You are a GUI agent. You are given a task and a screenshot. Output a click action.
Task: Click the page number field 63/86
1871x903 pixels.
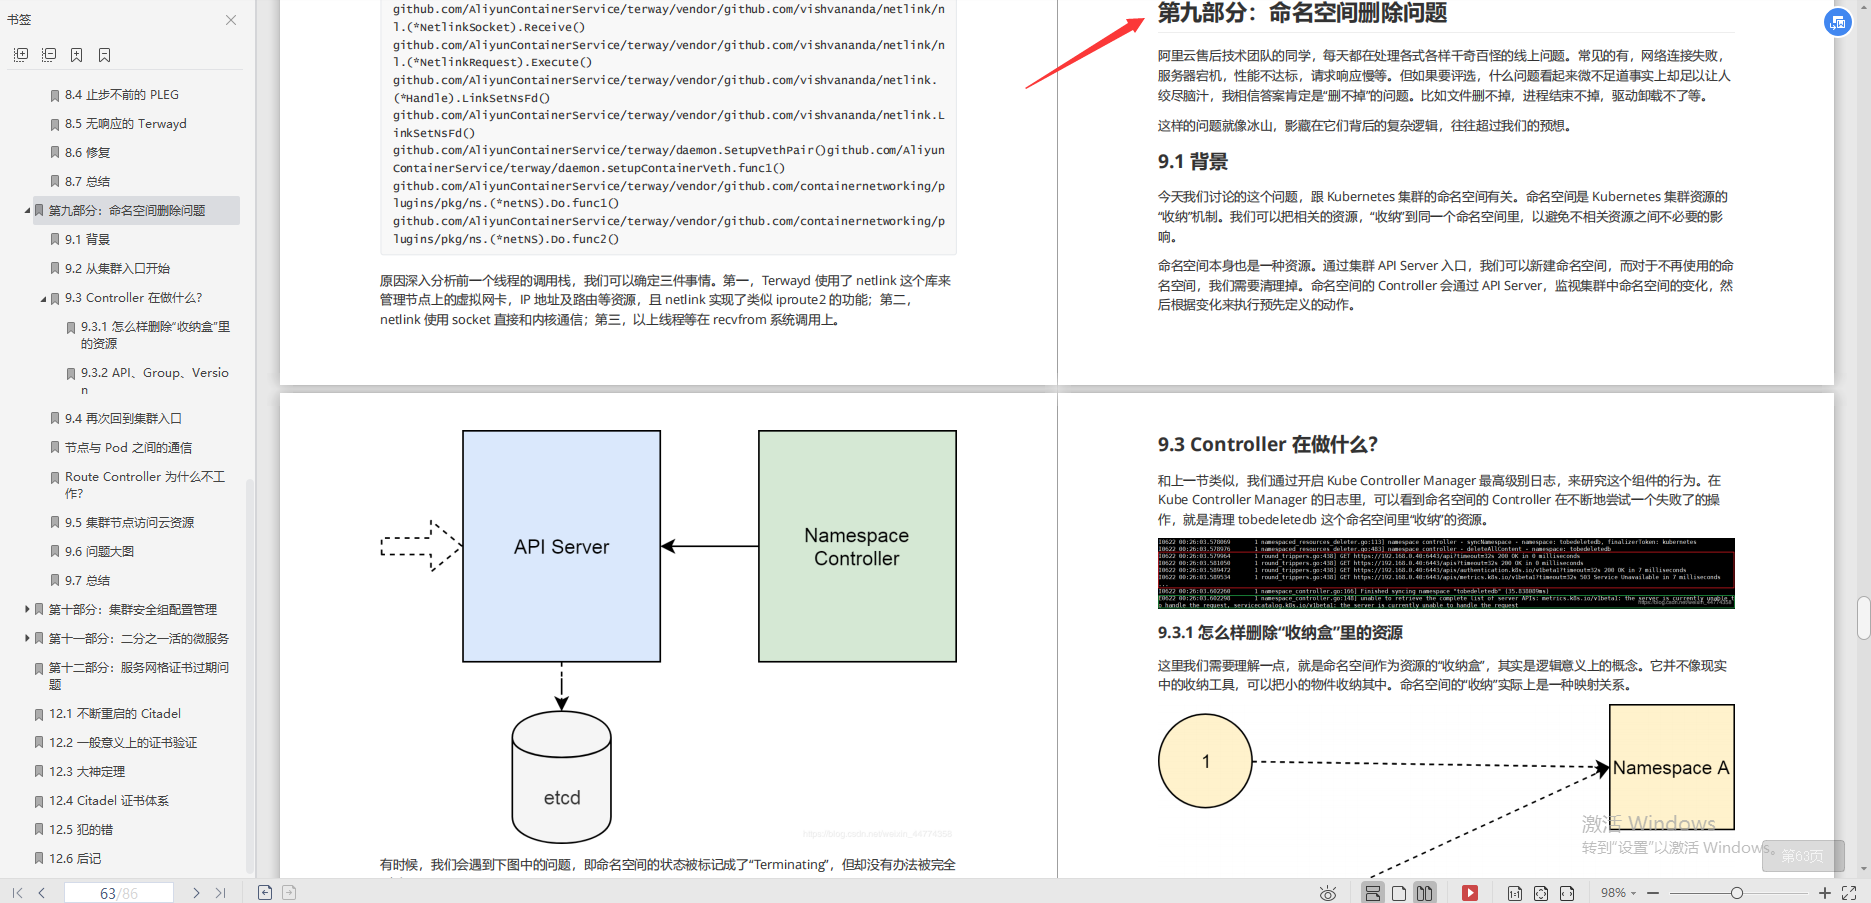pyautogui.click(x=119, y=893)
